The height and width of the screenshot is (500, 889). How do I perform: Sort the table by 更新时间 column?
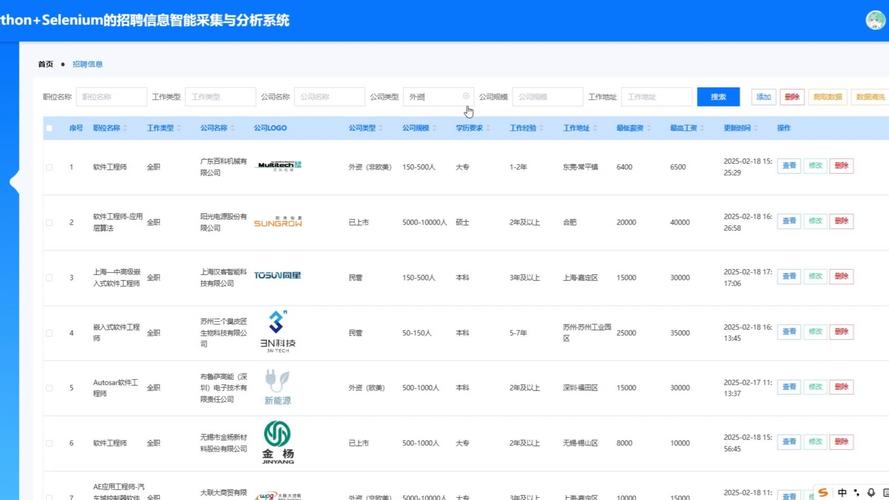tap(740, 128)
